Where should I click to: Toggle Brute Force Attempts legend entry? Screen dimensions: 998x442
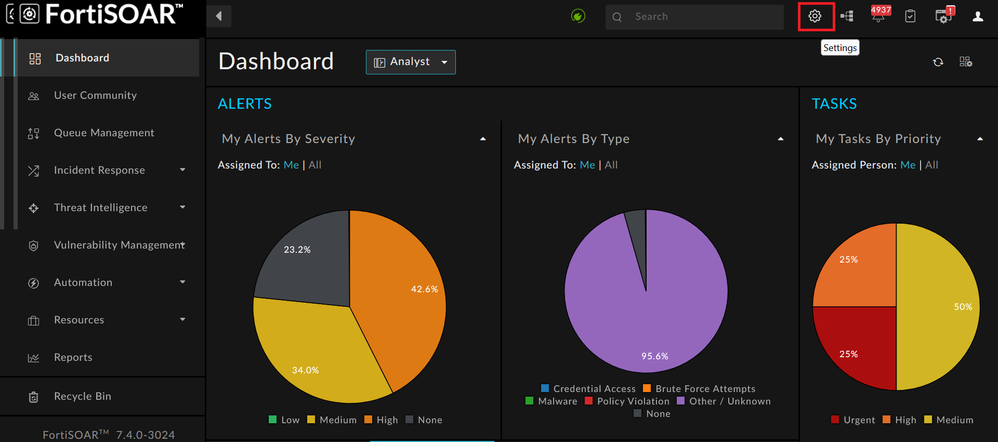[x=699, y=389]
